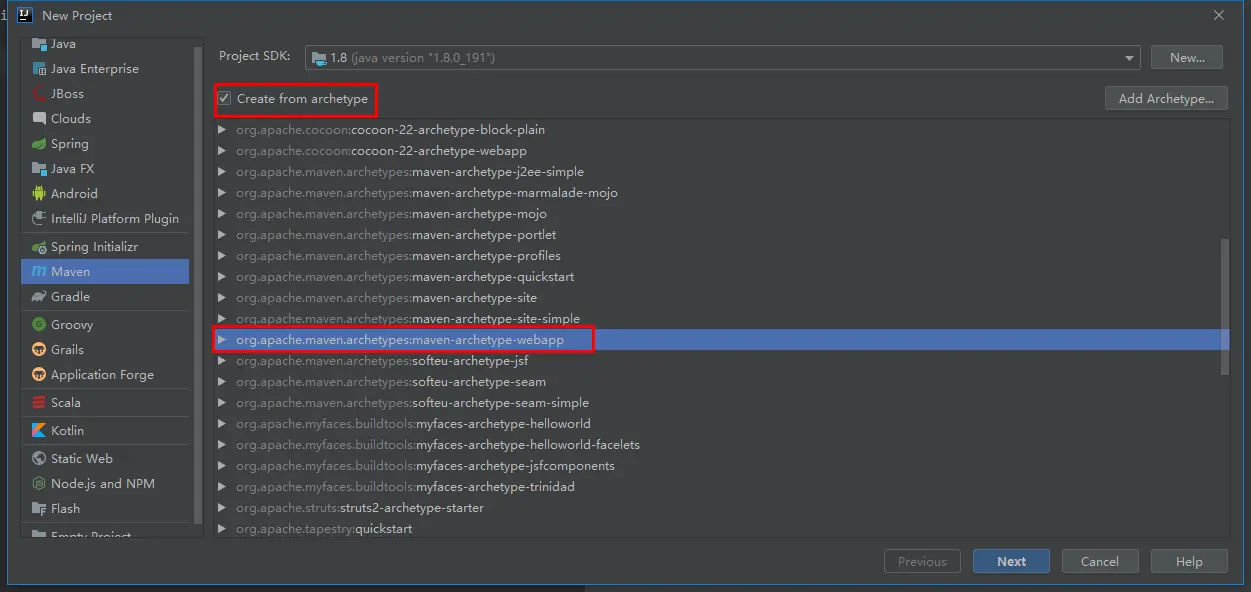Click the IntelliJ Platform Plugin icon
1251x592 pixels.
39,219
